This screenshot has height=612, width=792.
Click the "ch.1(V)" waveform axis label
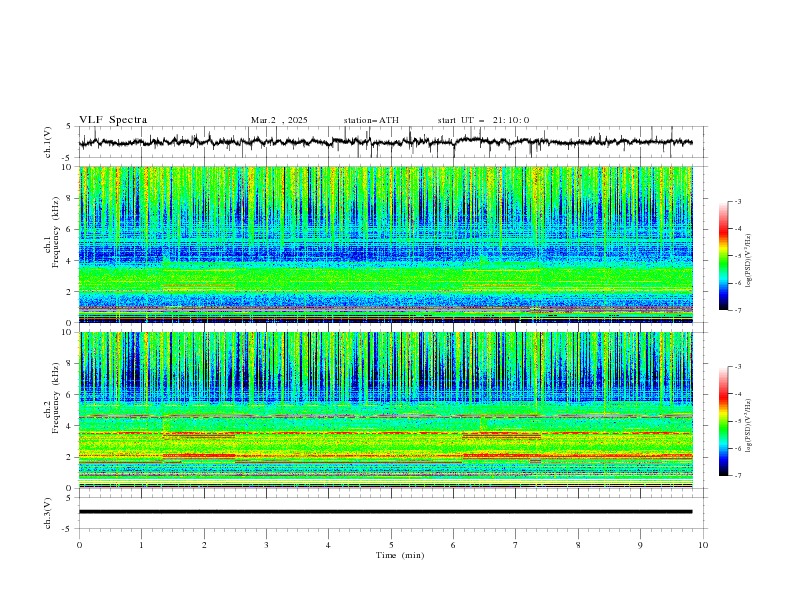[48, 142]
